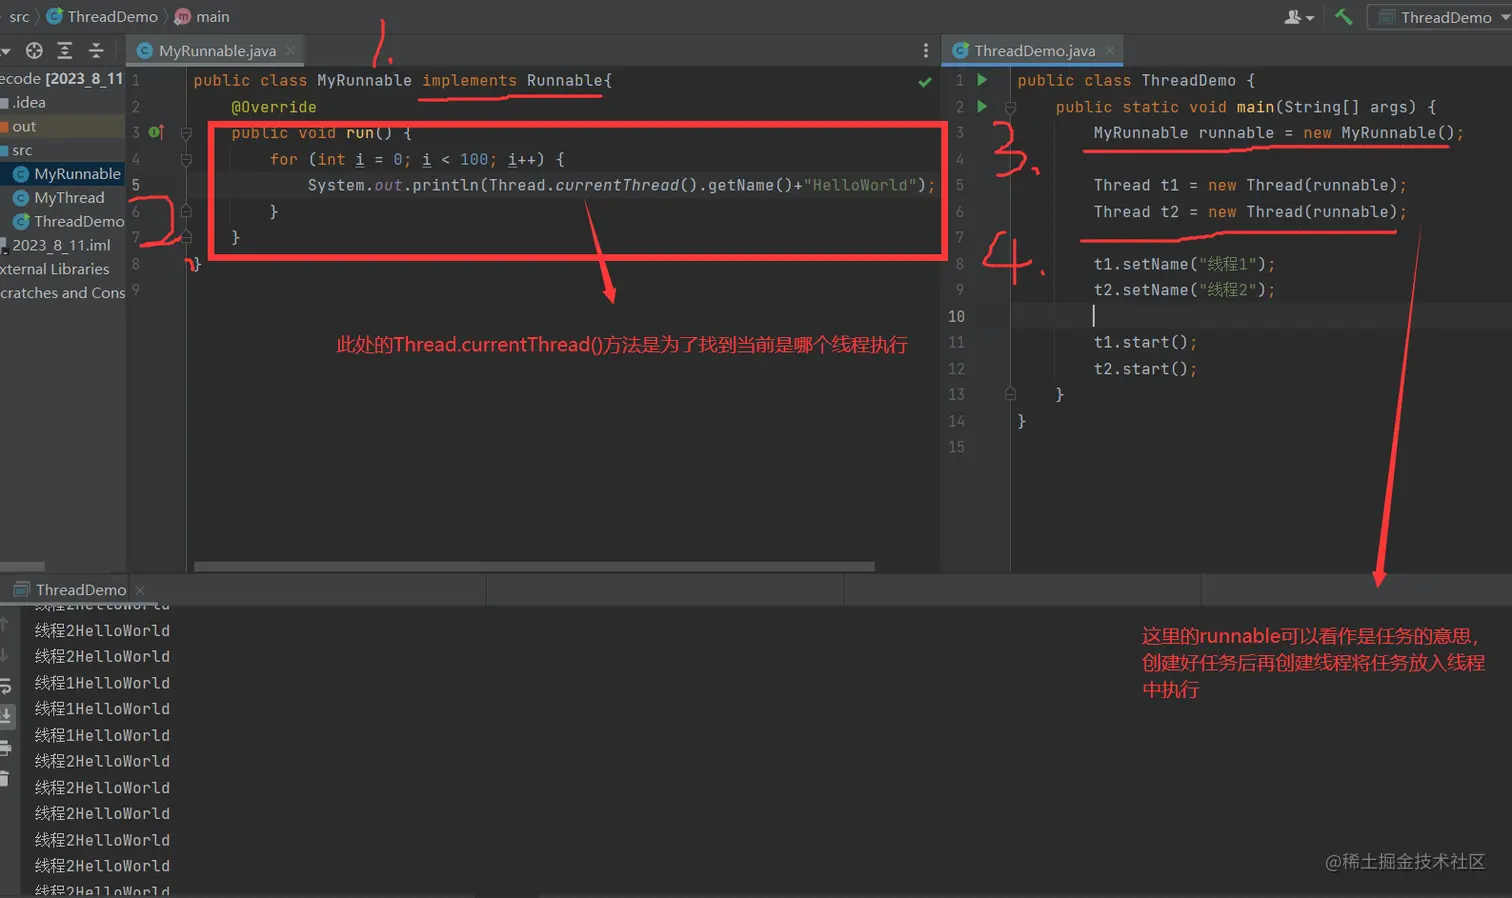Click the horizontal scrollbar of MyRunnable editor

(x=534, y=566)
